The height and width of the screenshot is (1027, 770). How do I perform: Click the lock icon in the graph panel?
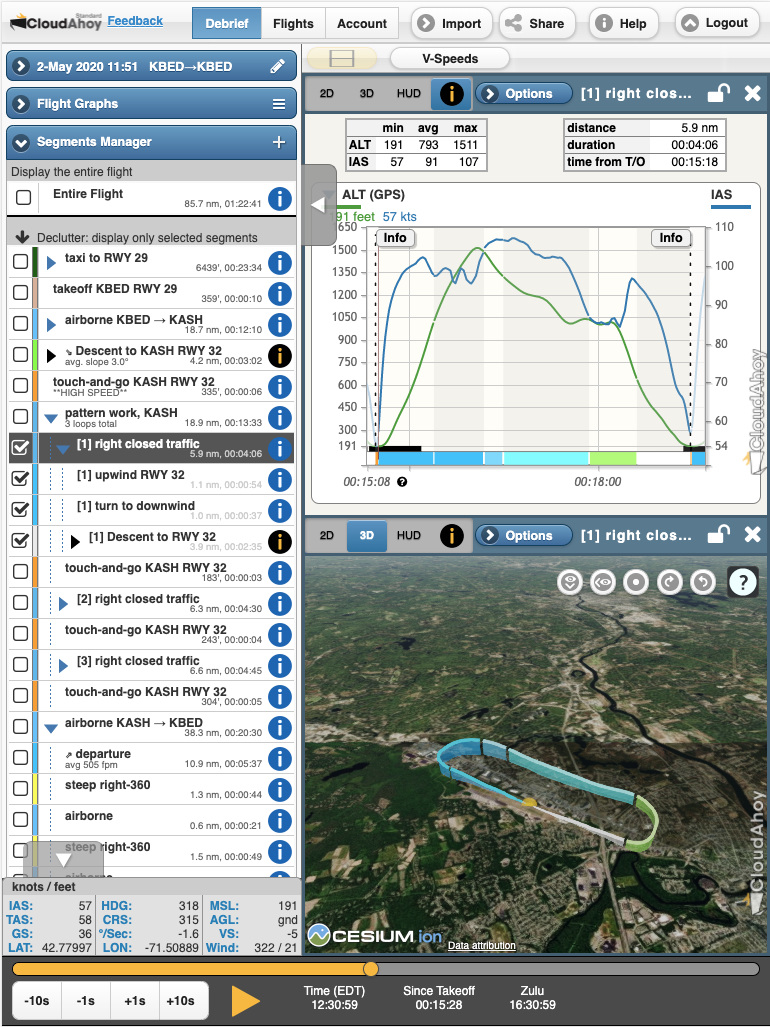(x=718, y=94)
